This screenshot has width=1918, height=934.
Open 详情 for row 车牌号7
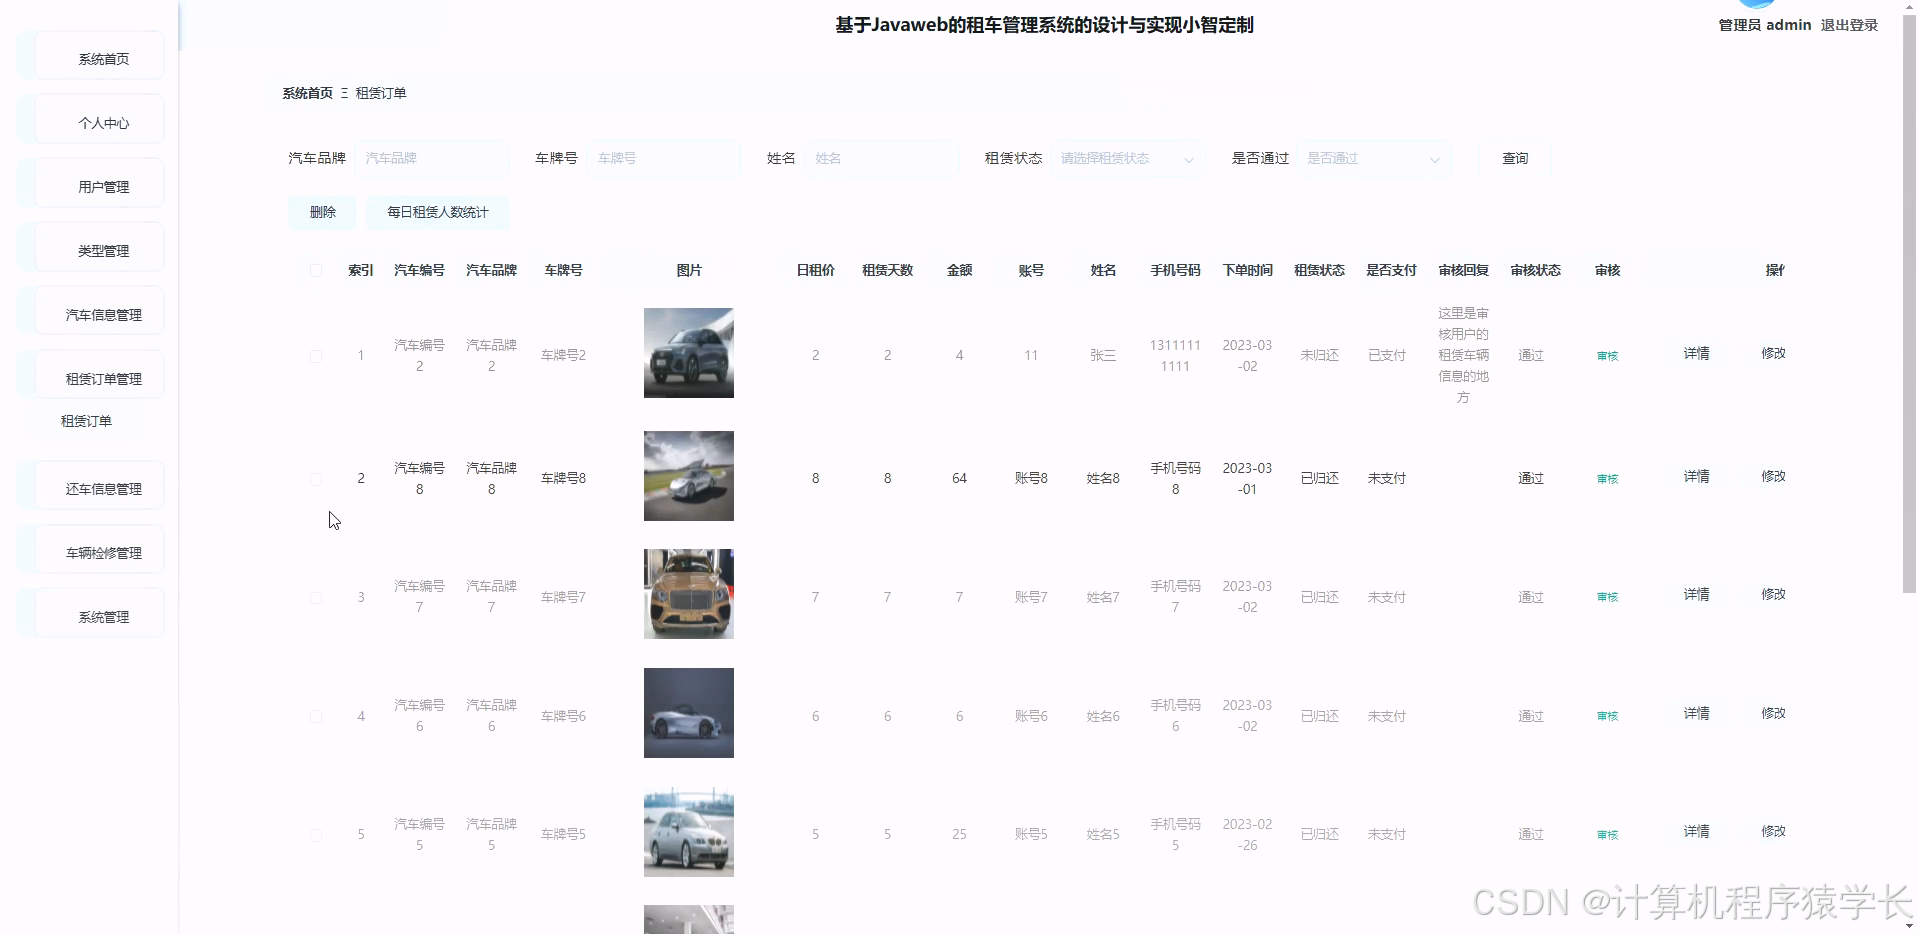pos(1695,594)
